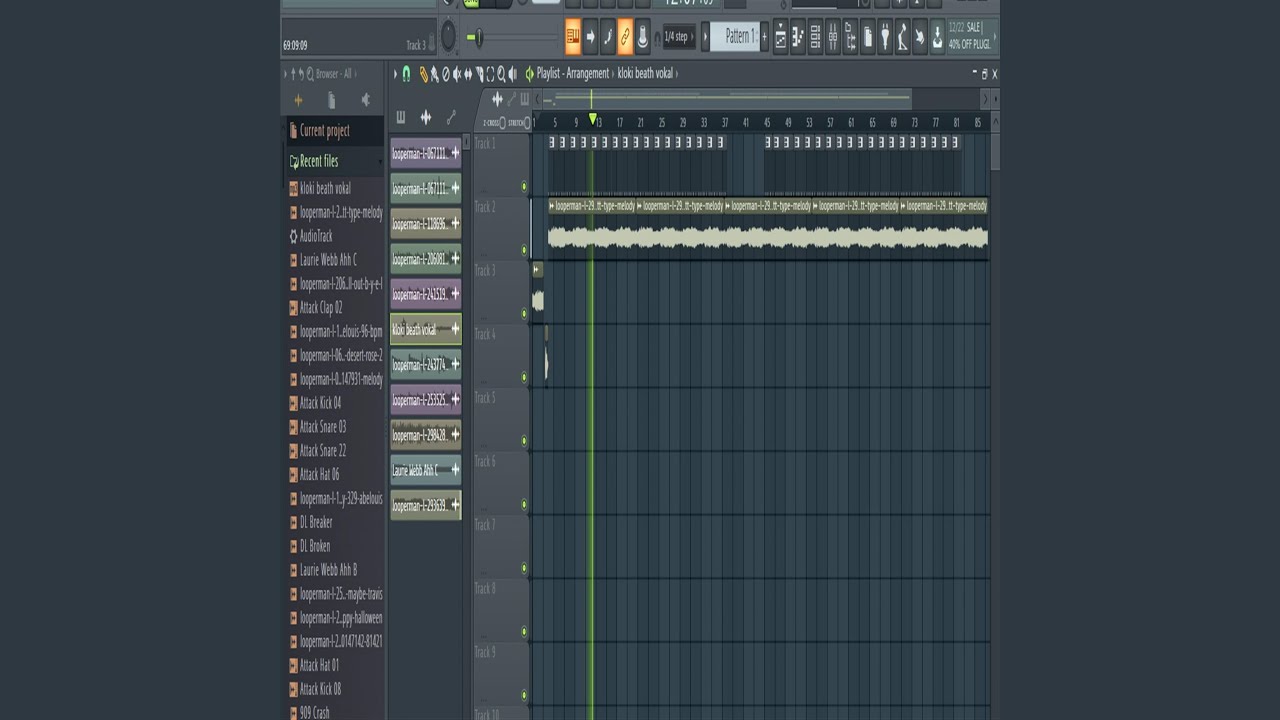Open the 1/4 step snap dropdown
The image size is (1280, 720).
tap(678, 37)
